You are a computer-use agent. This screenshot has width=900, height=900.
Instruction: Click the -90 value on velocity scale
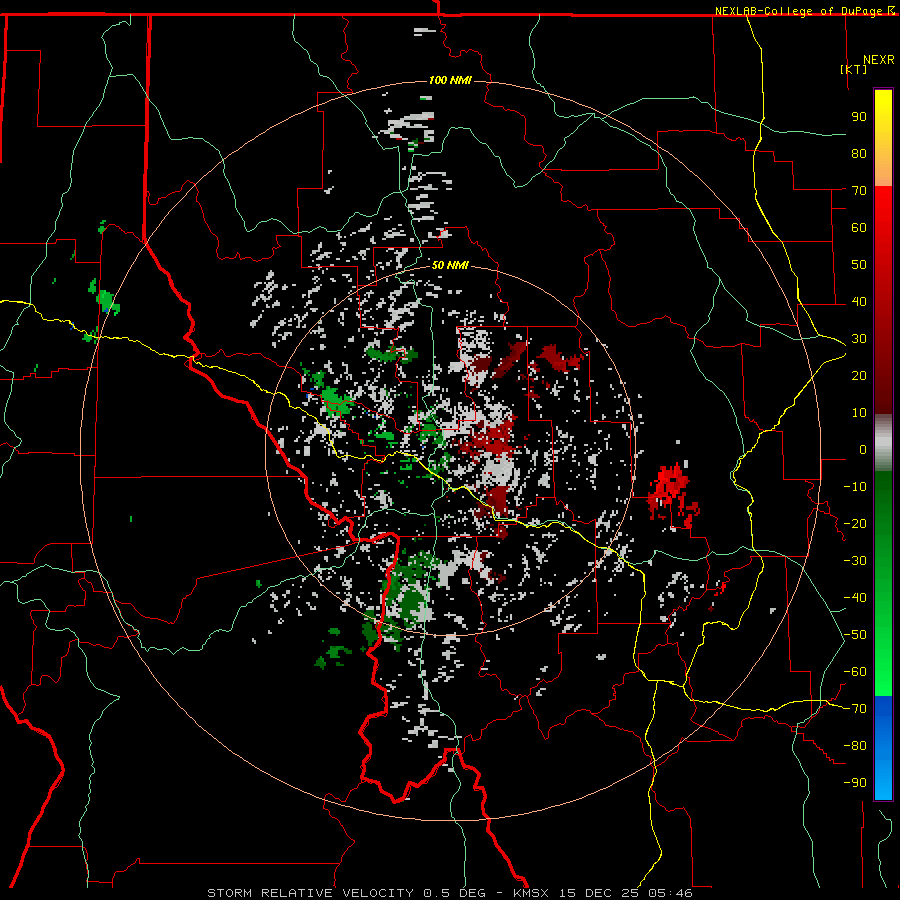[x=855, y=783]
